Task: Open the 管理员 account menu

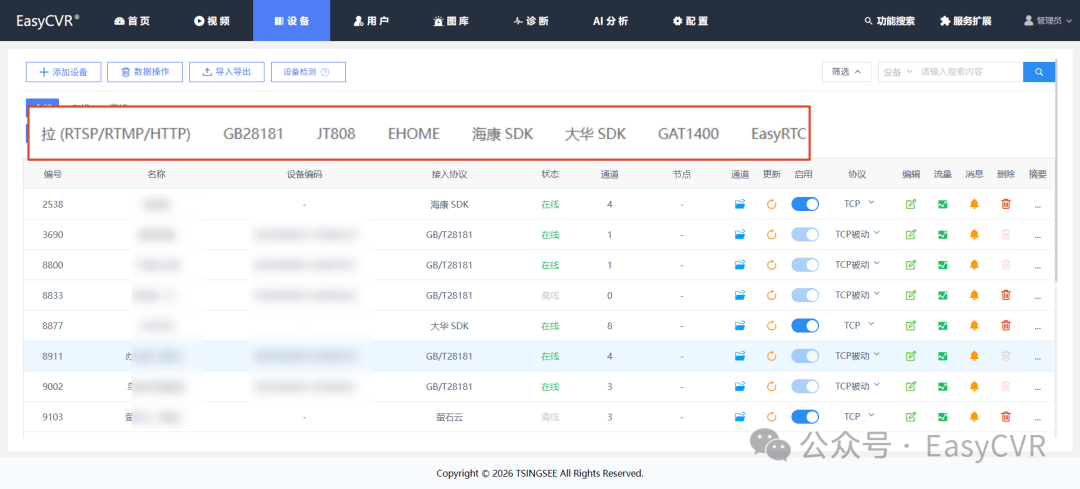Action: [x=1048, y=21]
